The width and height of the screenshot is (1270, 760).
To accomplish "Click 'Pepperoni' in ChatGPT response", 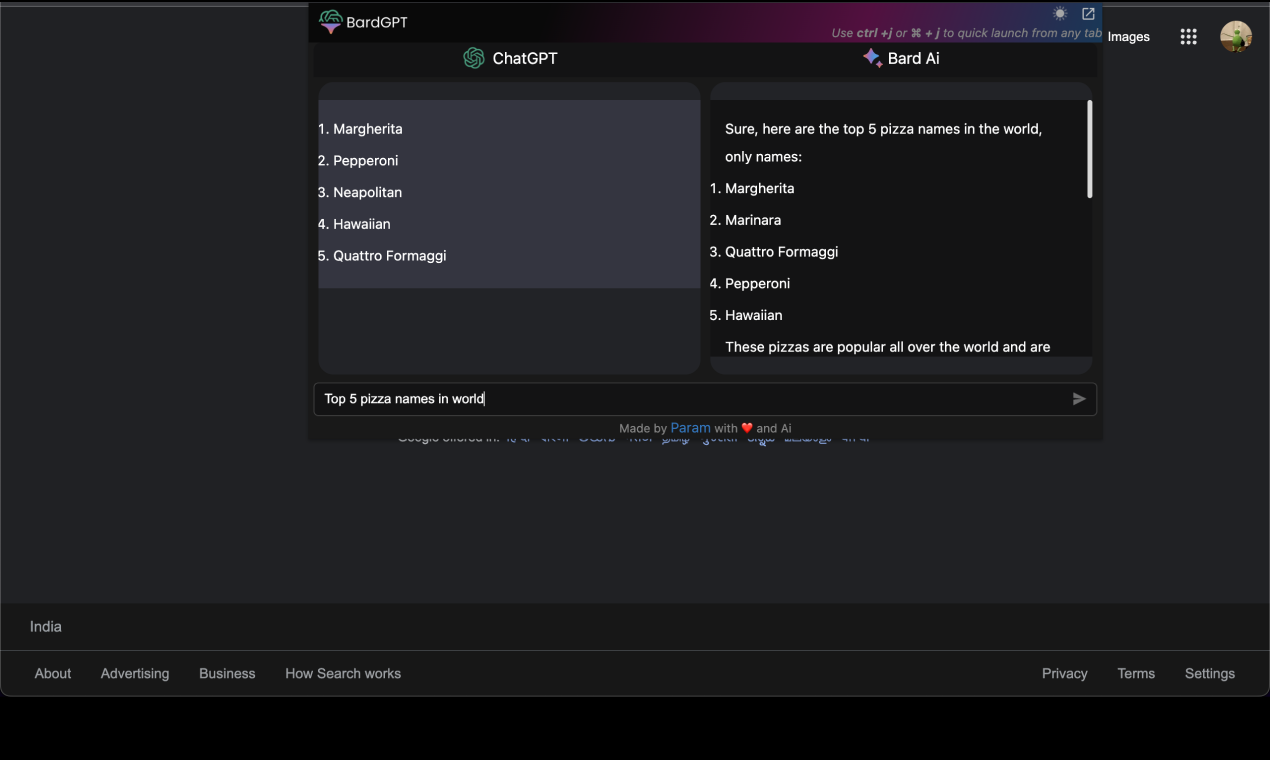I will tap(366, 161).
